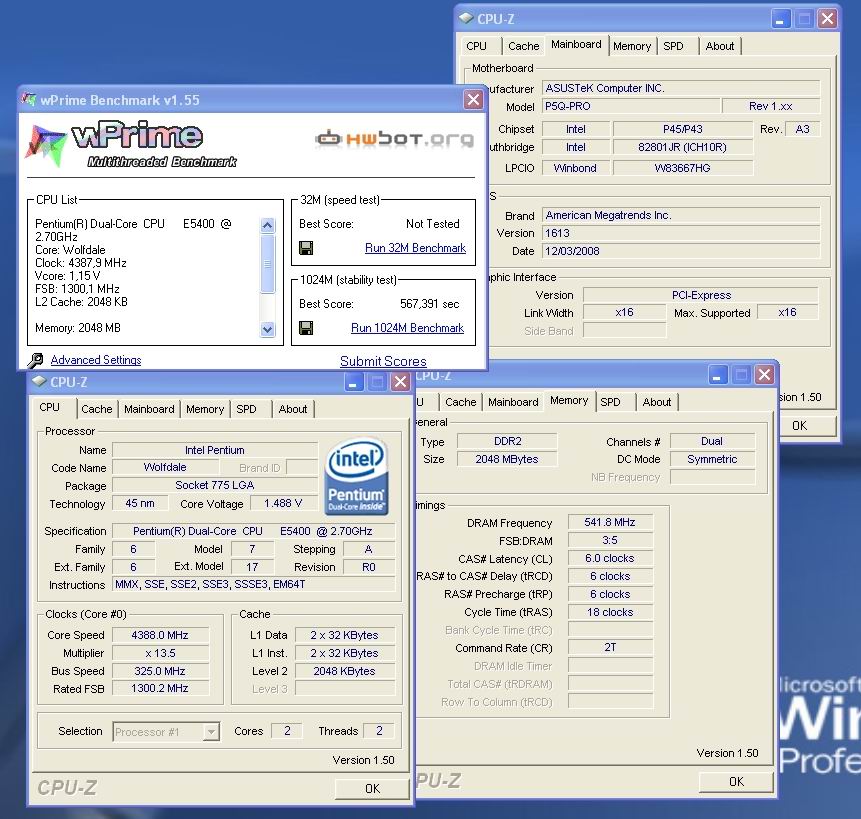Minimize the CPU-Z CPU window

[353, 382]
